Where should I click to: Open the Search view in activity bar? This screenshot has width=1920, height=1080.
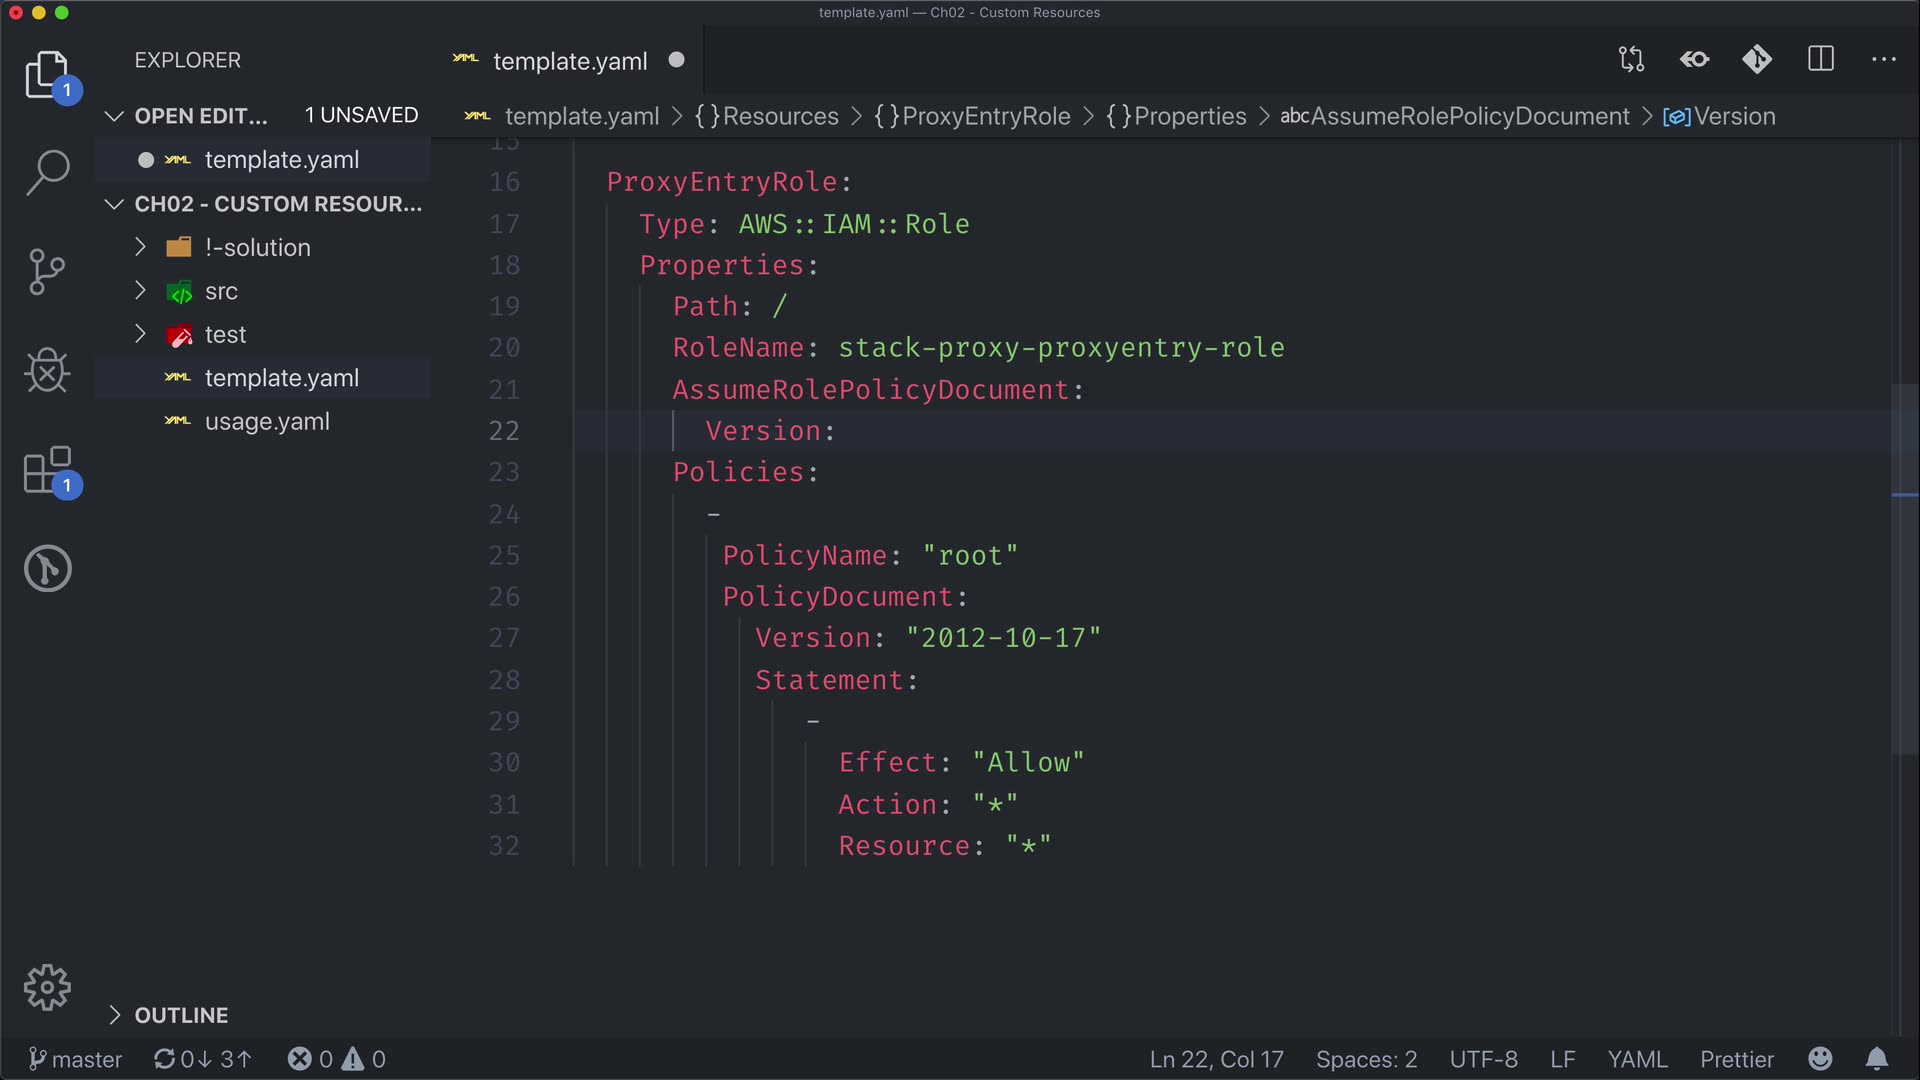[x=47, y=172]
